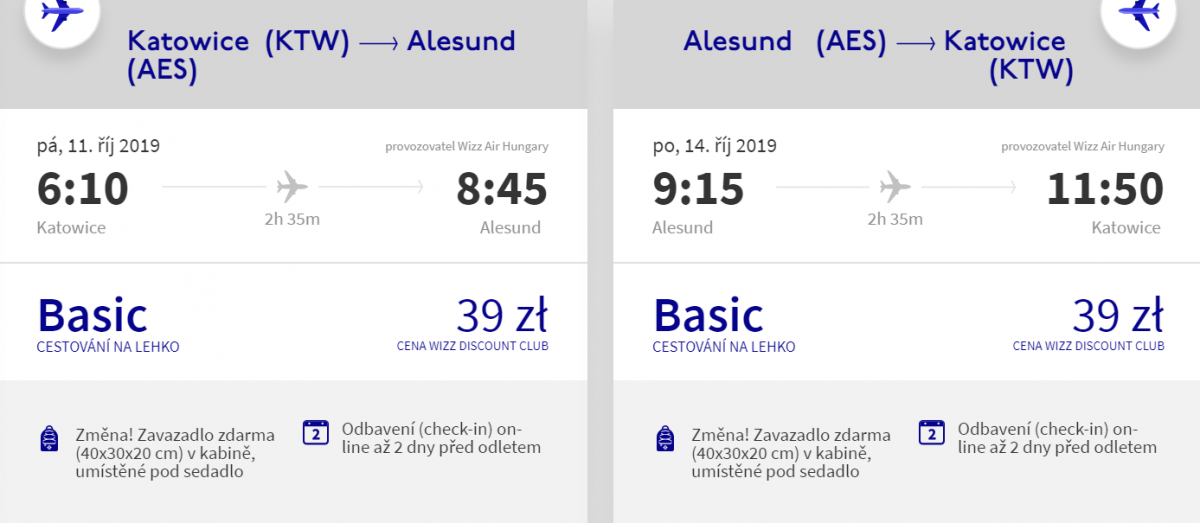Open the Alesund (AES) → Katowice route header
The image size is (1200, 523).
[x=875, y=55]
